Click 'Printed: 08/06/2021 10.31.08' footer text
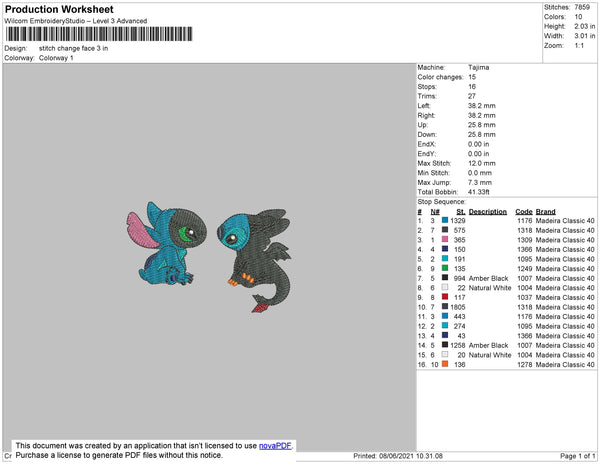The image size is (600, 464). point(398,456)
